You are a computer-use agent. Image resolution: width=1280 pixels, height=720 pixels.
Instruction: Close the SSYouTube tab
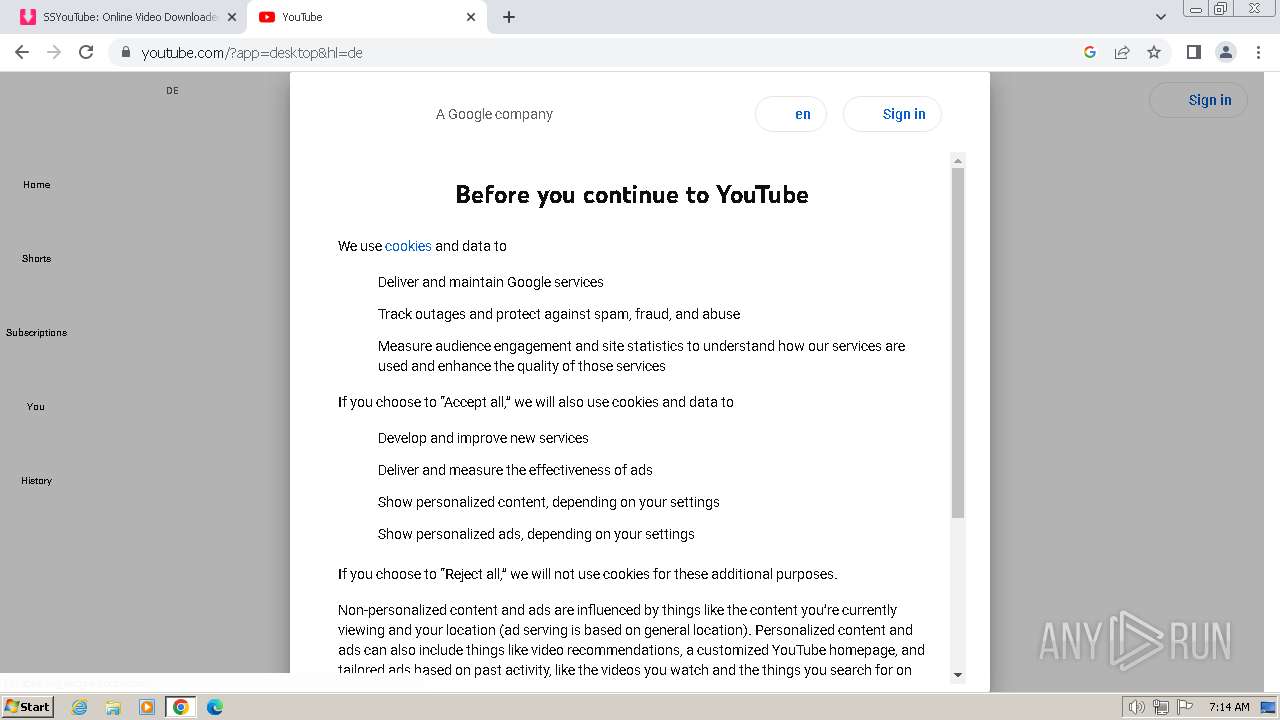click(x=232, y=17)
